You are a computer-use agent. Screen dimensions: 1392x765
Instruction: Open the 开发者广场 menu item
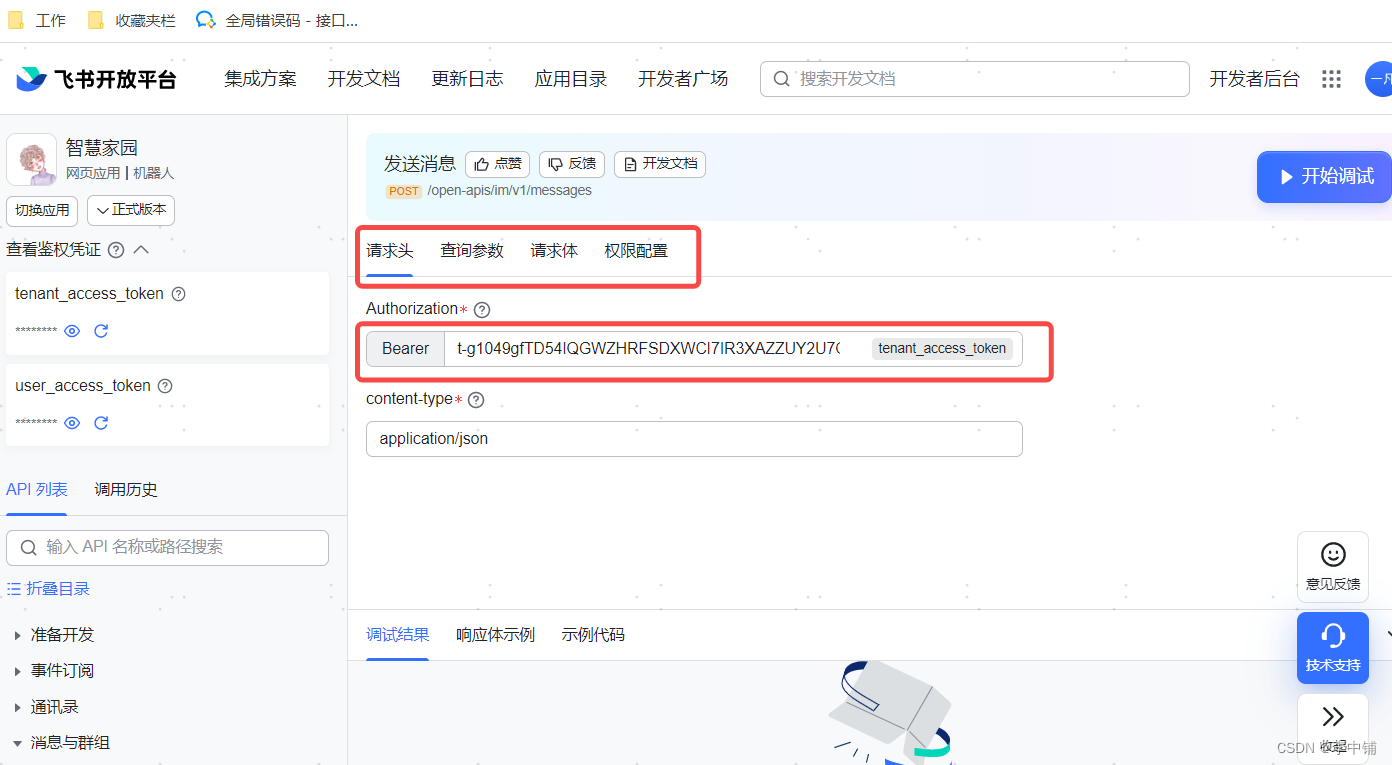pos(683,79)
